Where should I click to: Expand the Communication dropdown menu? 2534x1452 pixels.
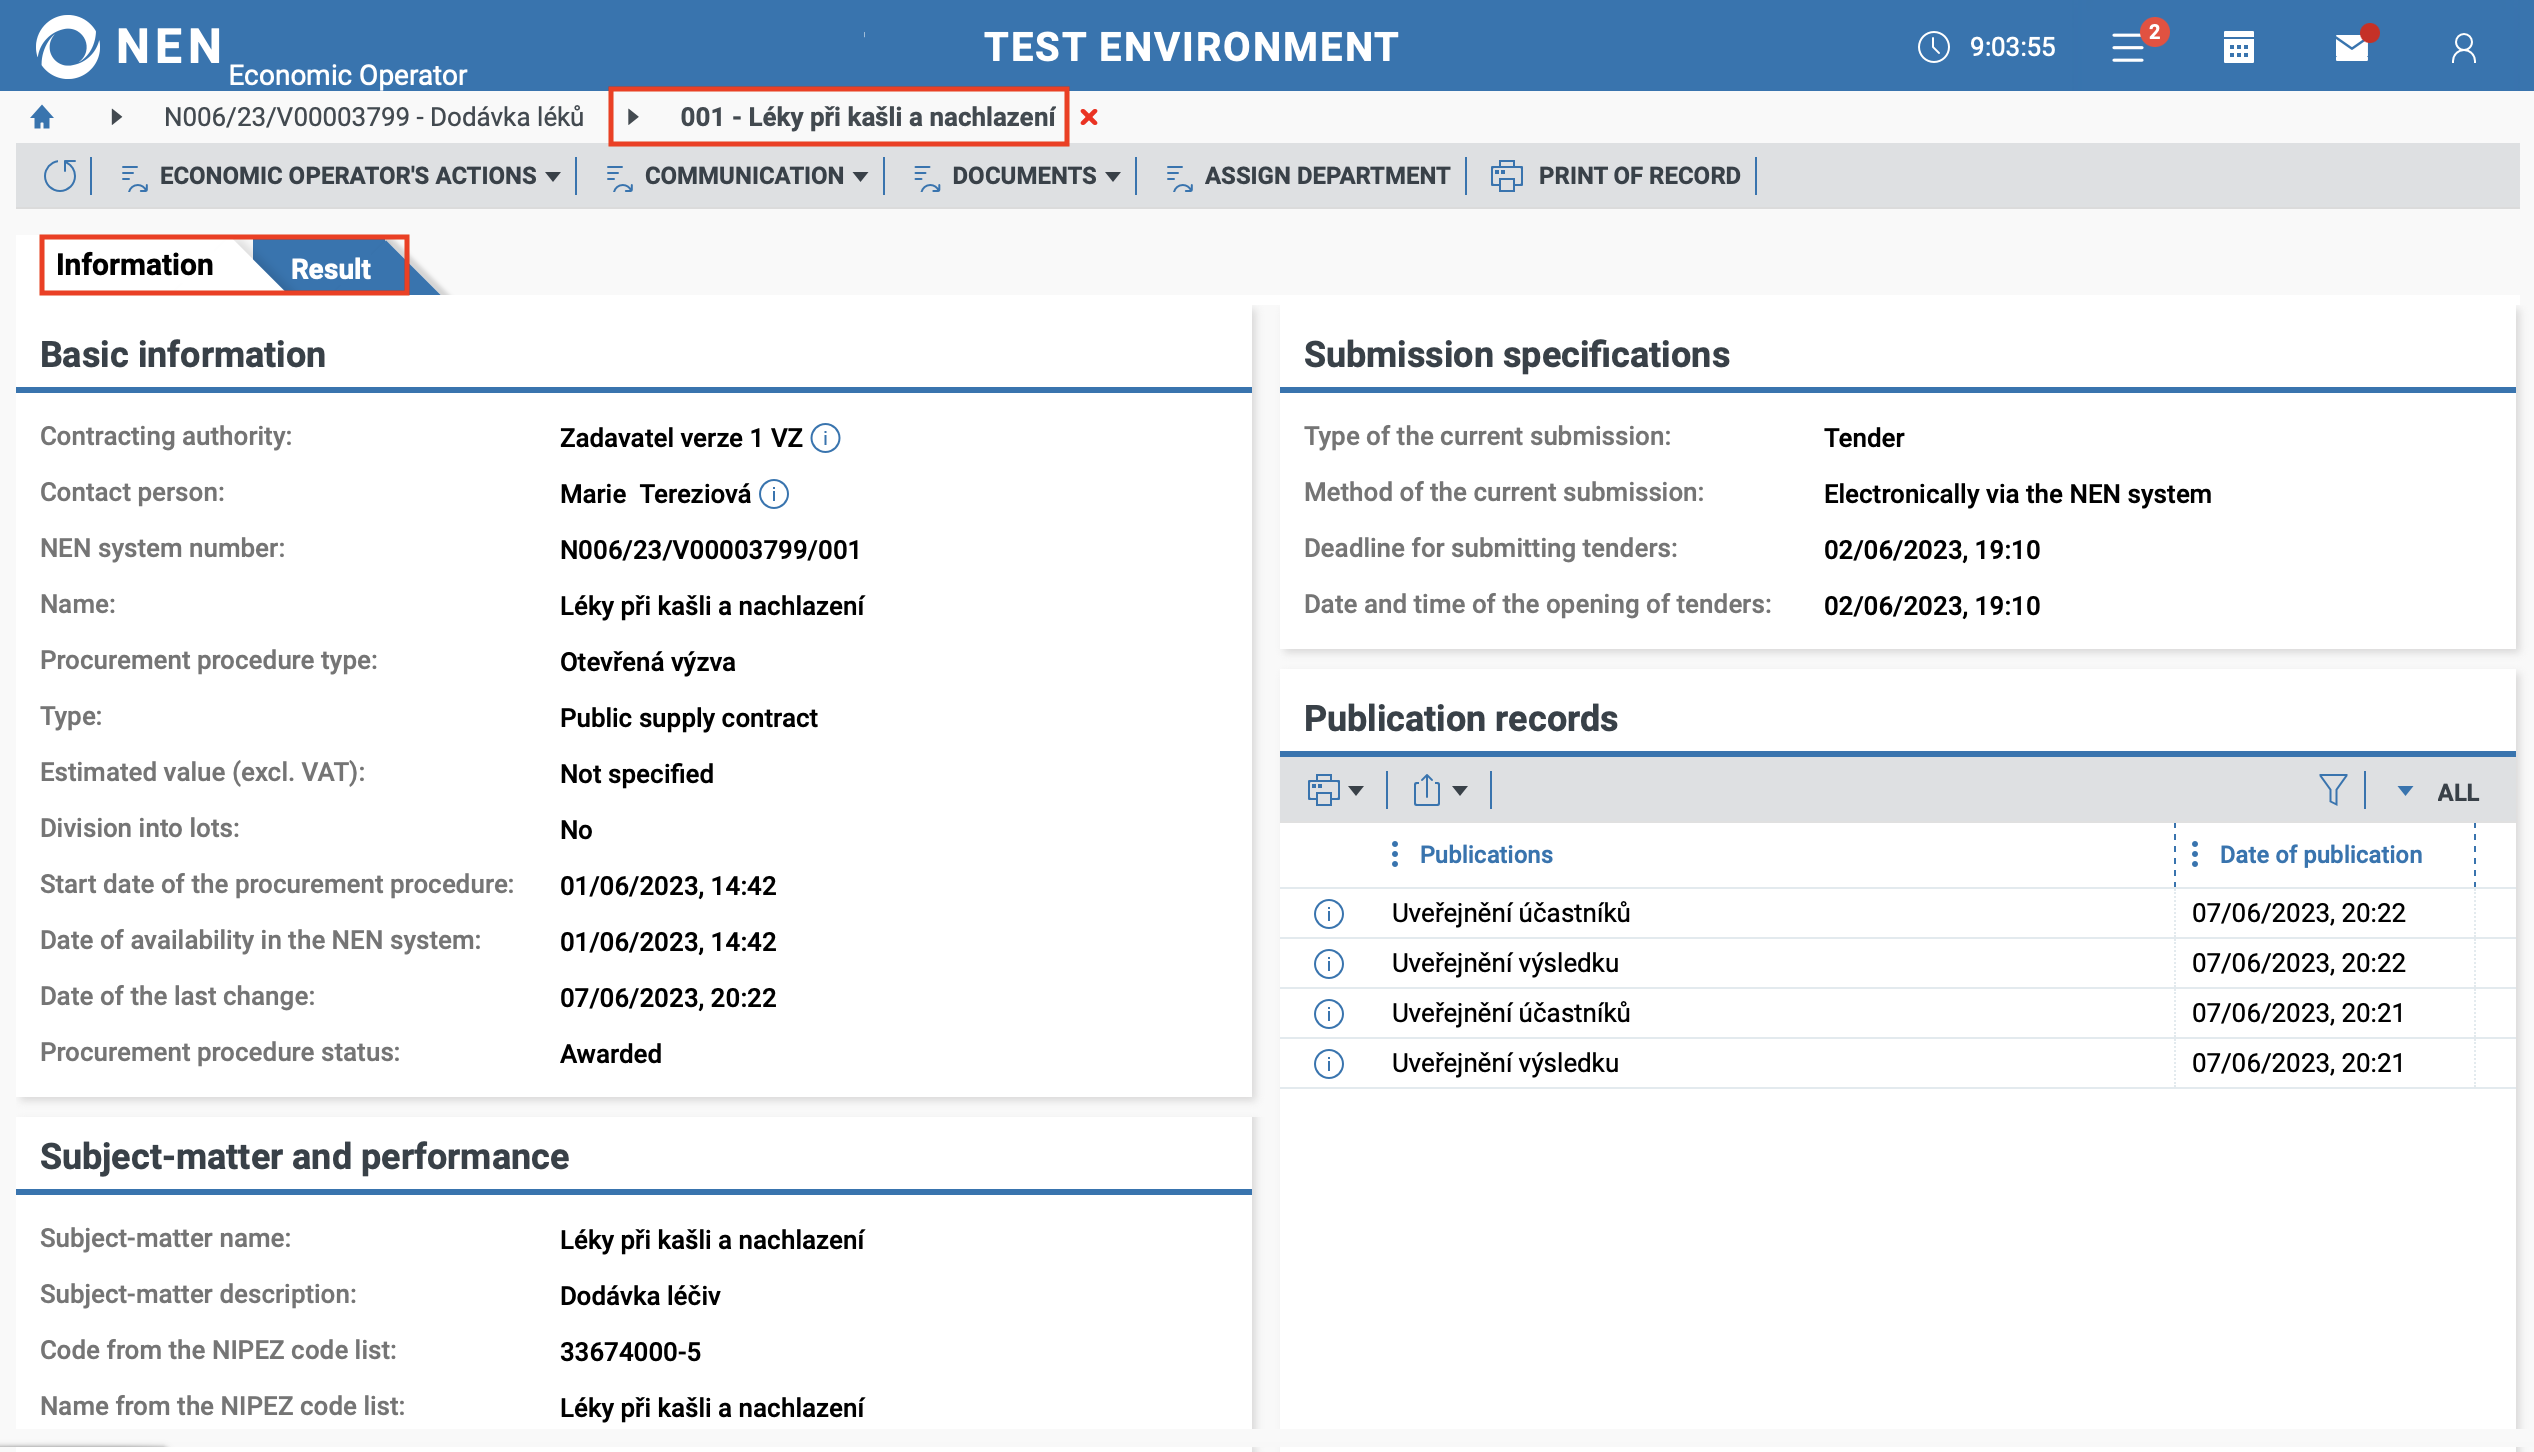click(737, 176)
